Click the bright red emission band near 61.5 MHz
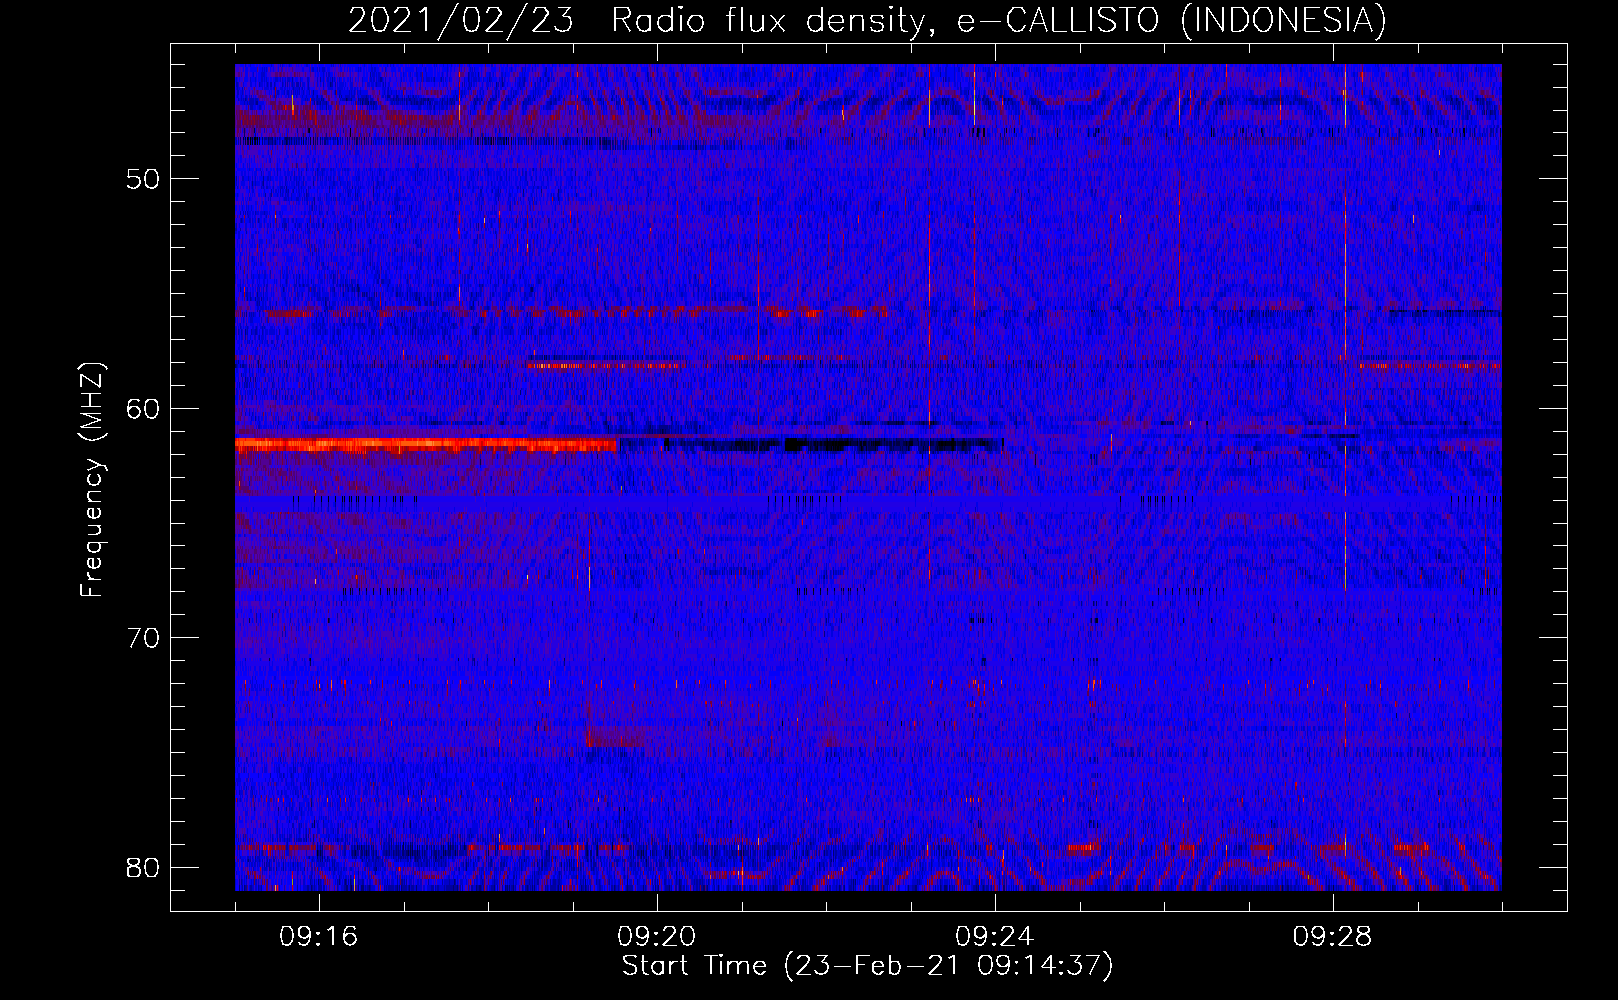 click(426, 445)
